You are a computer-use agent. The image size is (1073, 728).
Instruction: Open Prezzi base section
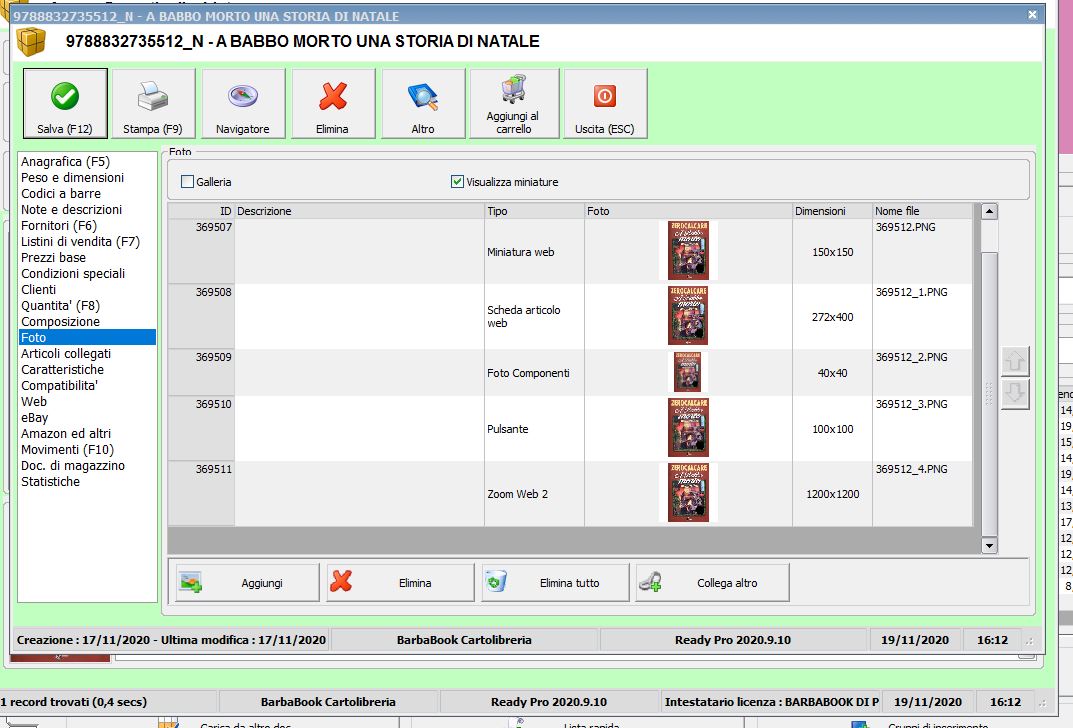pos(53,257)
